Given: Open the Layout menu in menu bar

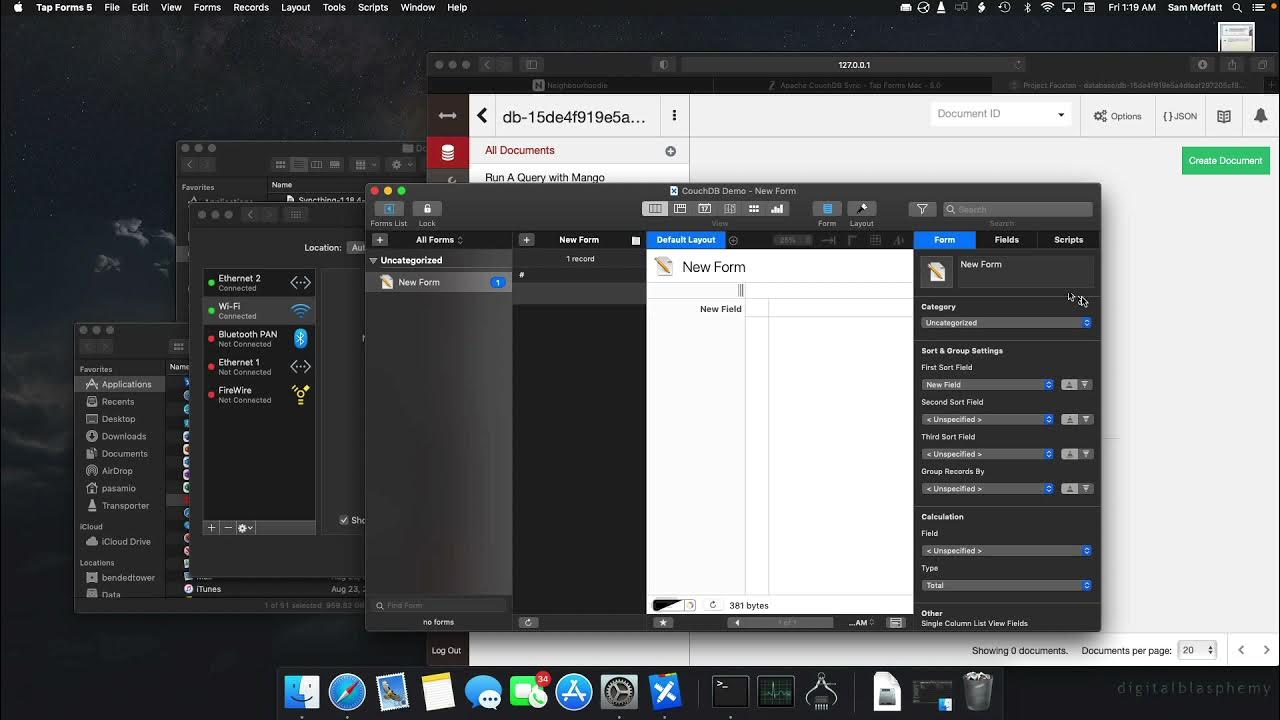Looking at the screenshot, I should click(296, 7).
